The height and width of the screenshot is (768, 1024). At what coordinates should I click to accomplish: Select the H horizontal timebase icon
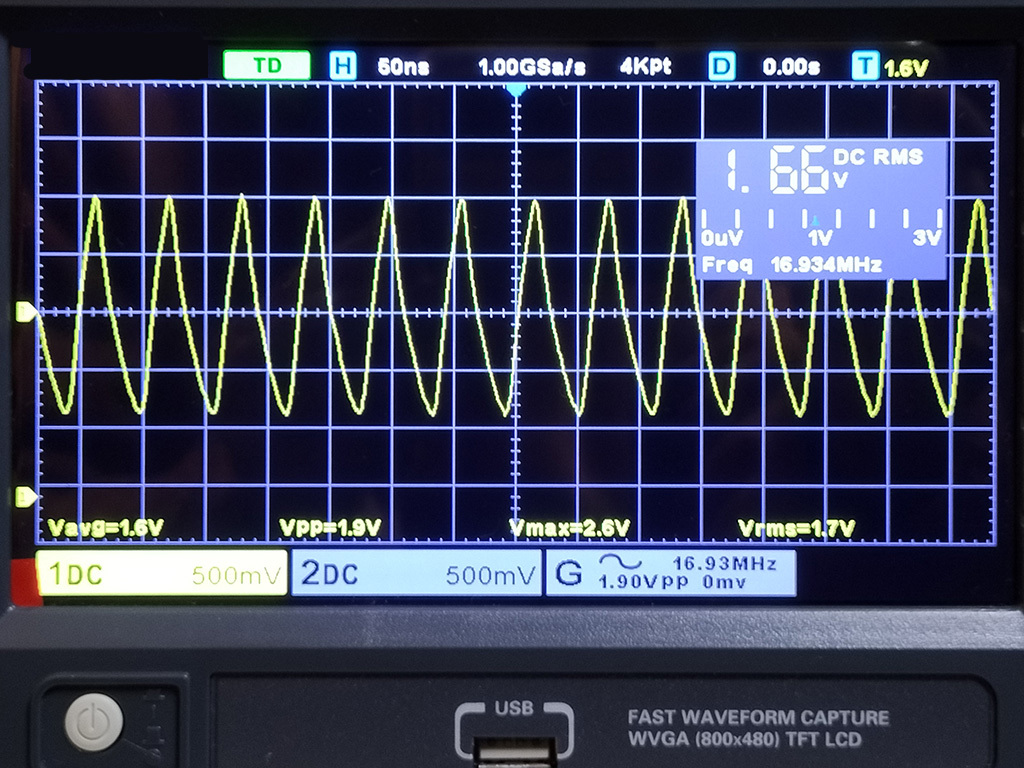[342, 66]
